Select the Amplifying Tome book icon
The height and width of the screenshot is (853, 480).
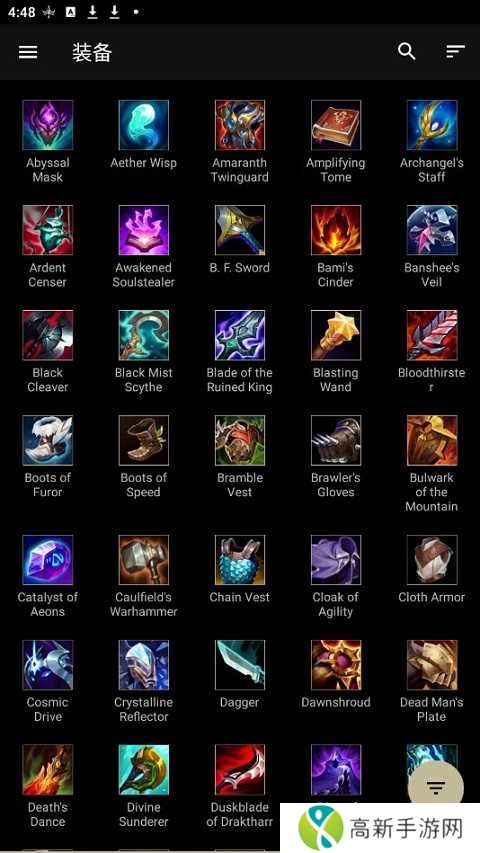[336, 125]
